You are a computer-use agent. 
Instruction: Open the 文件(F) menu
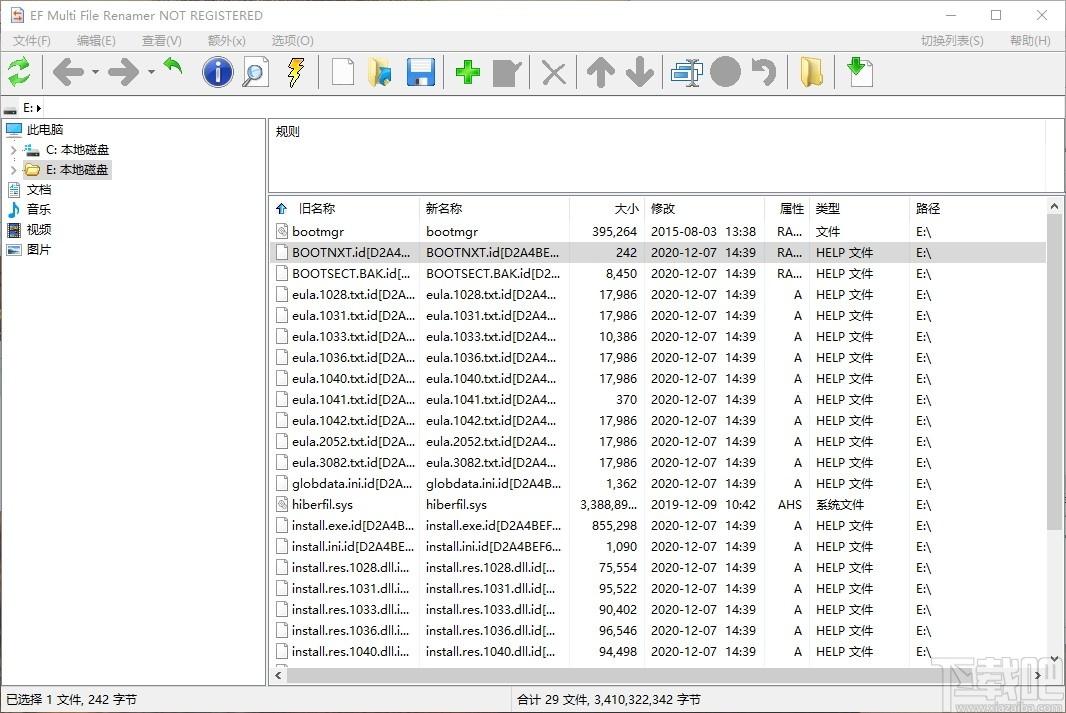(x=32, y=41)
